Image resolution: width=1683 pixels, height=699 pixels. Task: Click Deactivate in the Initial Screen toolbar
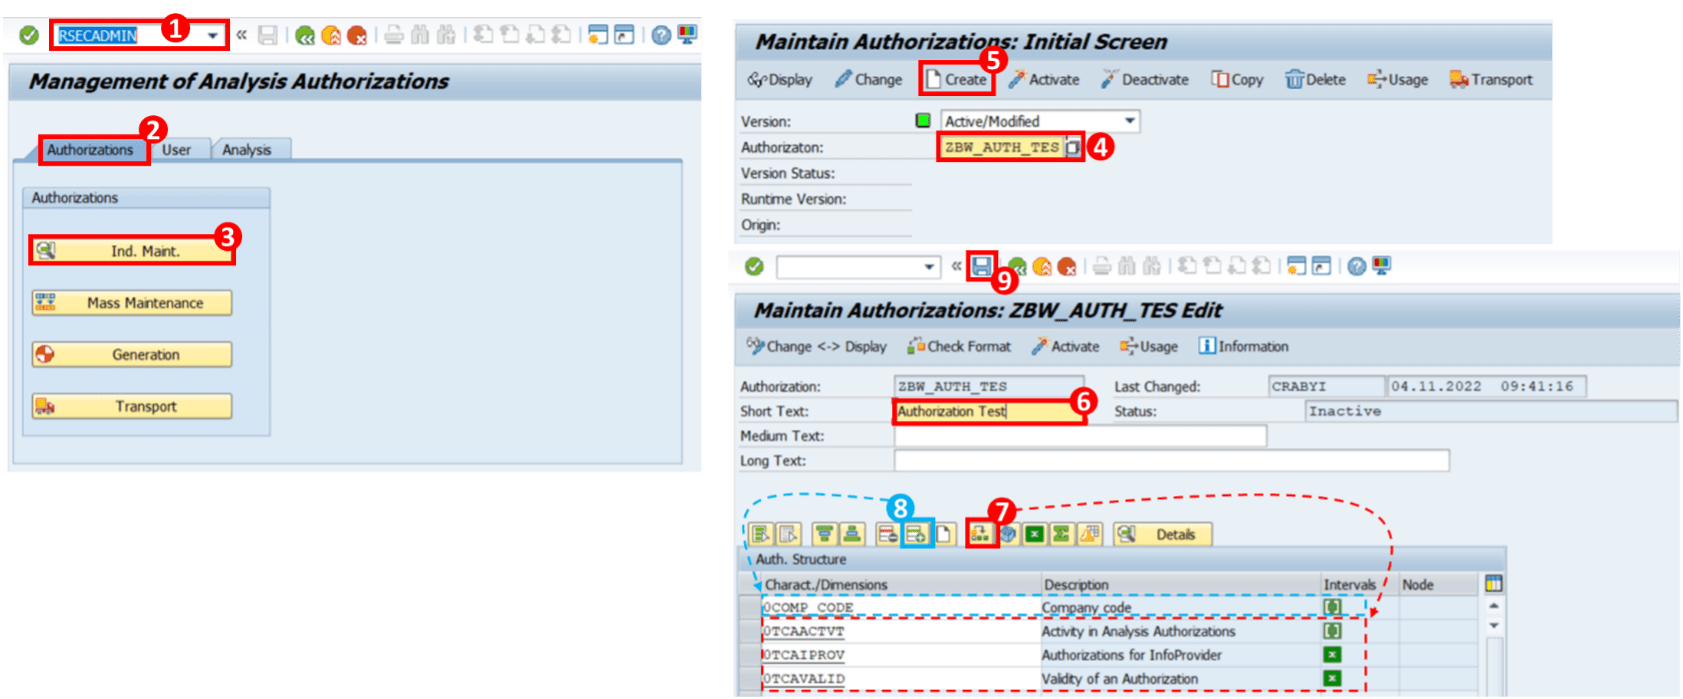coord(1145,80)
